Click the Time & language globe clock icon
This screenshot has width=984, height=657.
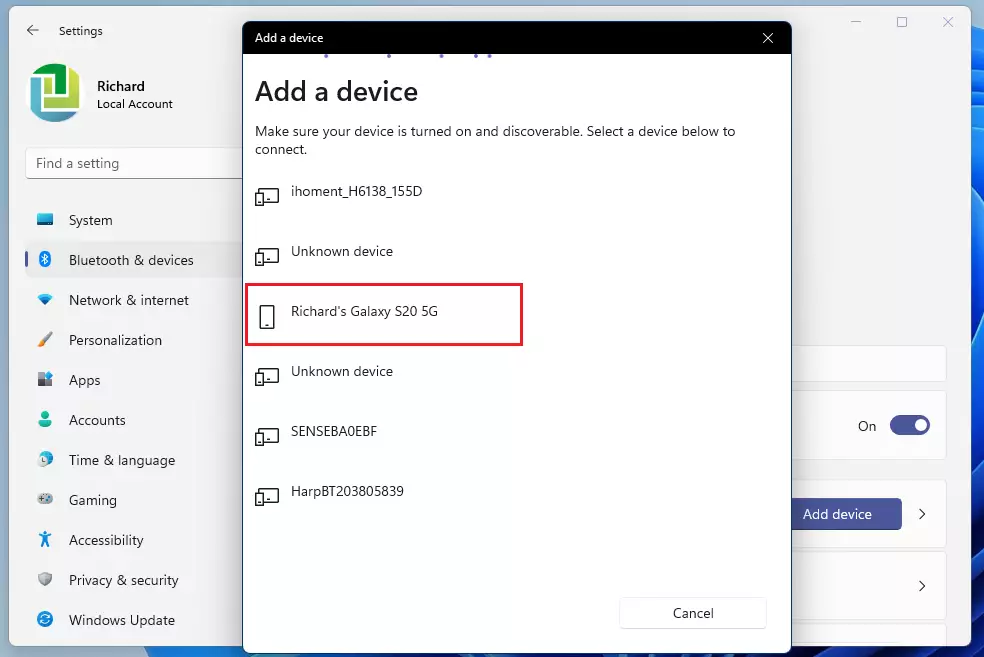coord(45,459)
